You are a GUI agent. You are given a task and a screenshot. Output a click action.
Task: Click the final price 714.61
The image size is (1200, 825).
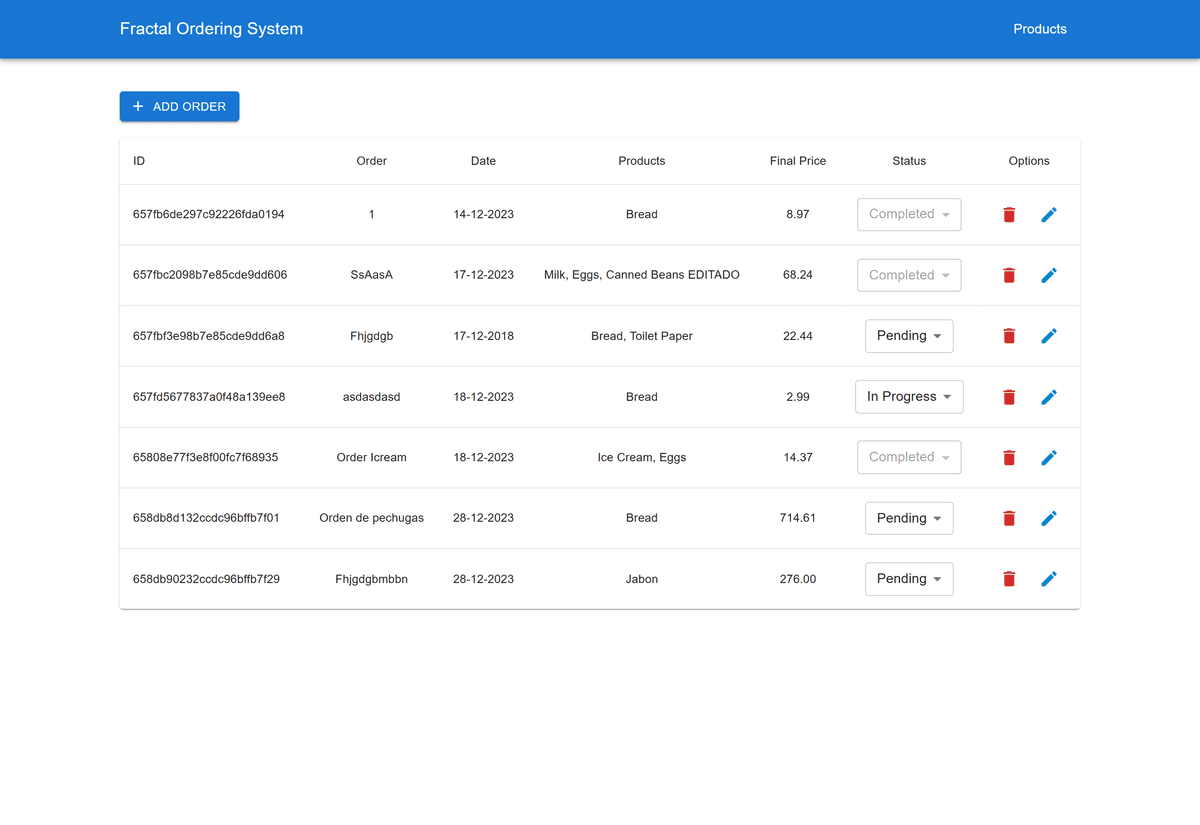tap(798, 518)
